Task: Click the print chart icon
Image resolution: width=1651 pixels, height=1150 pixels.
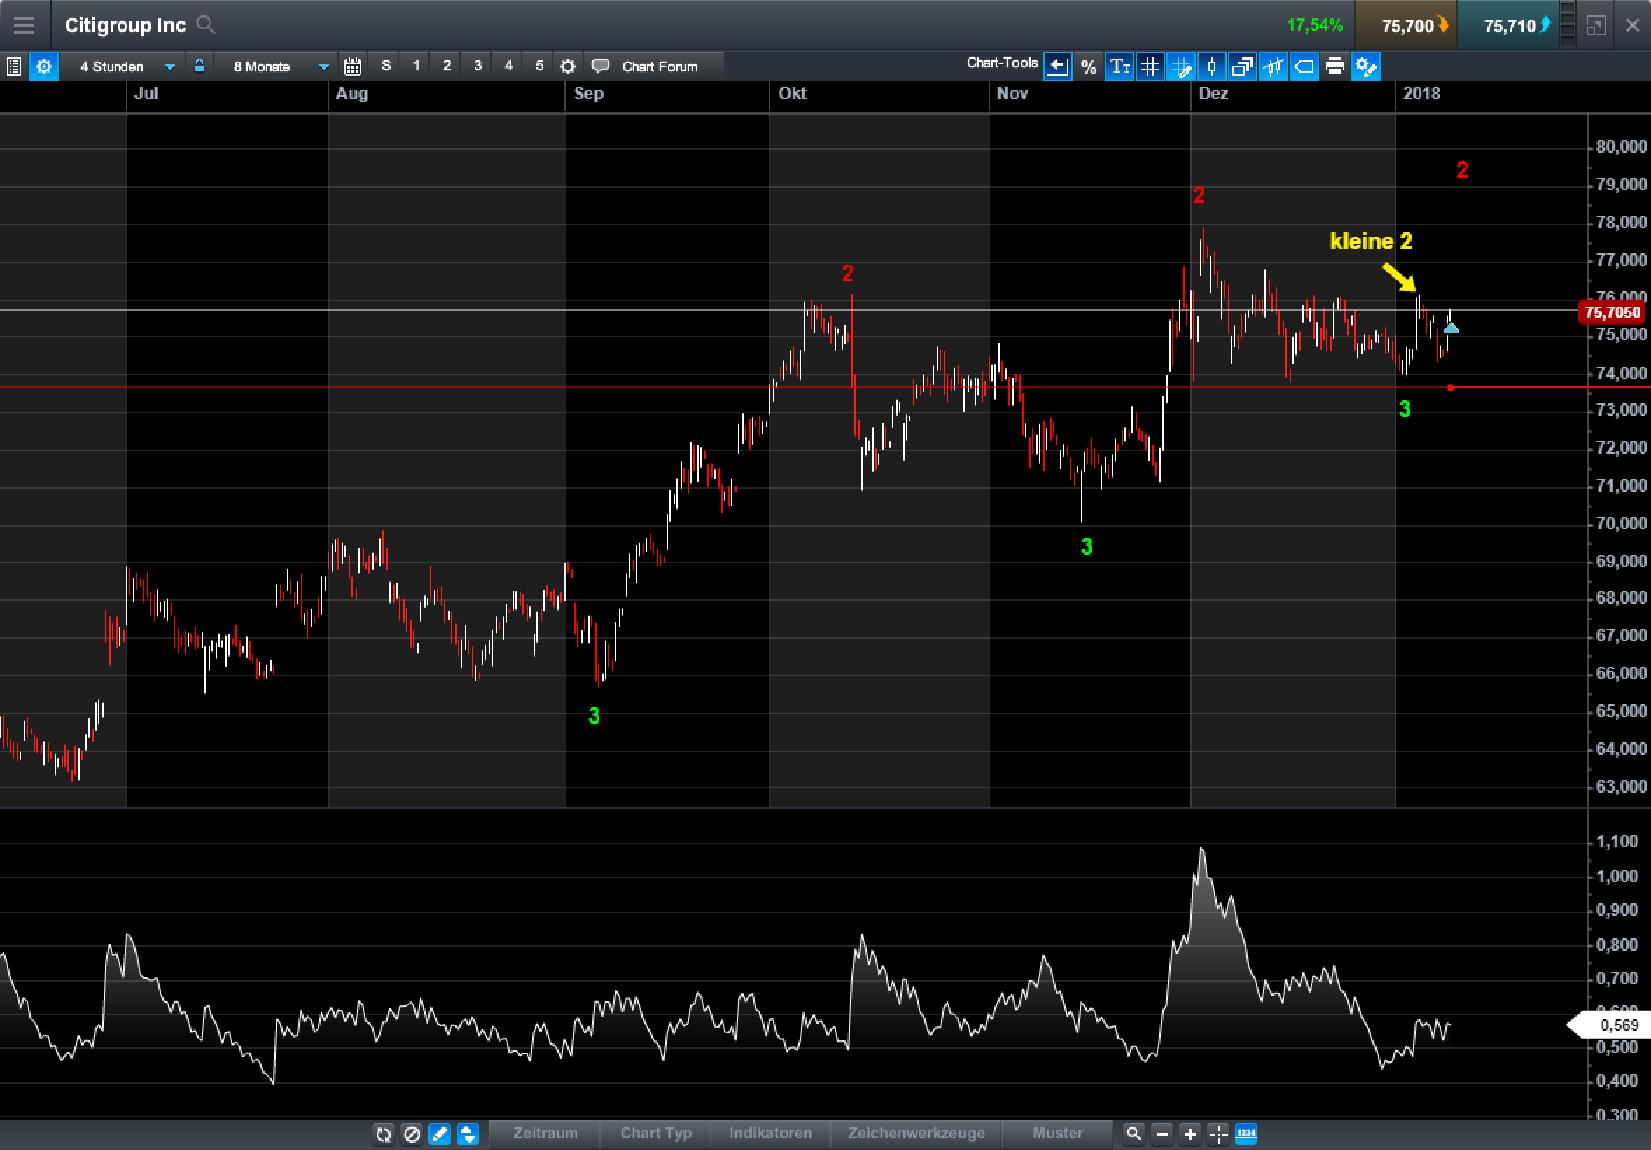Action: (1335, 66)
